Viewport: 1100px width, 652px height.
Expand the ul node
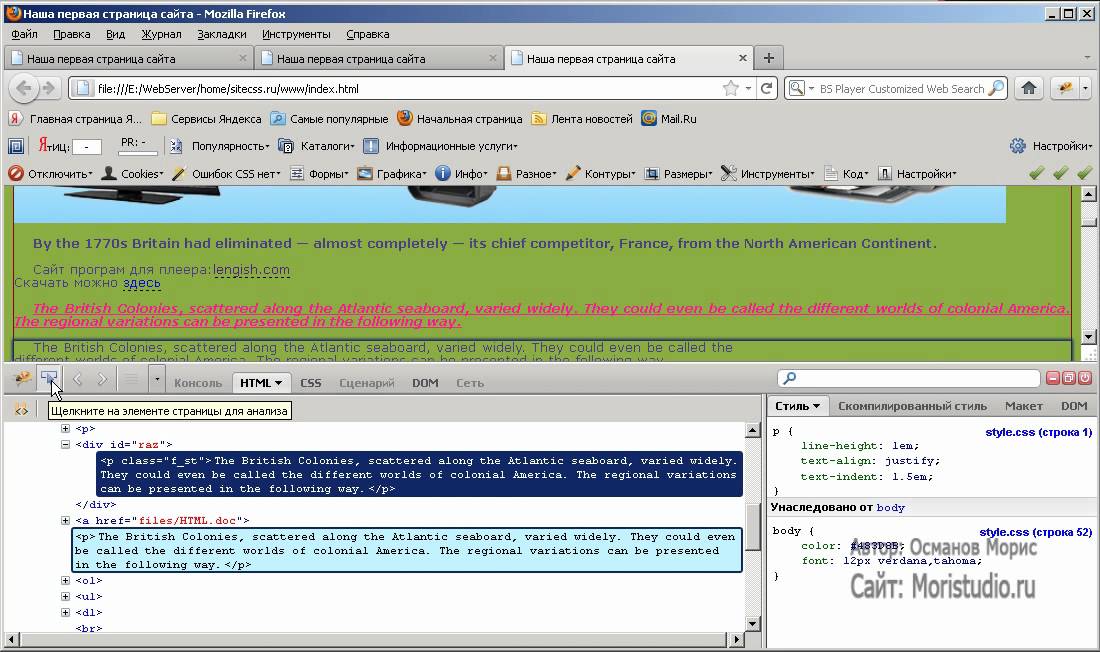click(x=65, y=597)
